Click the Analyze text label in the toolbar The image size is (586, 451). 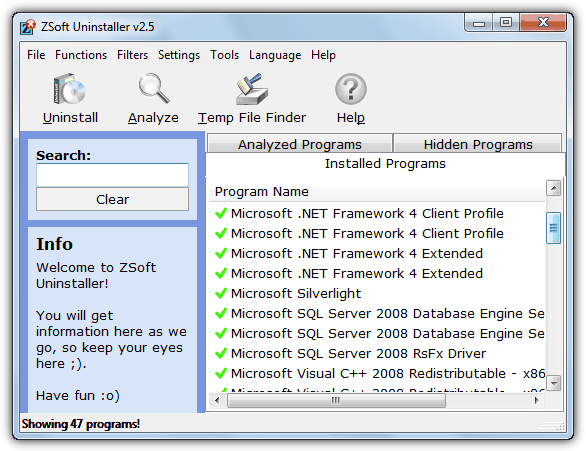click(153, 118)
